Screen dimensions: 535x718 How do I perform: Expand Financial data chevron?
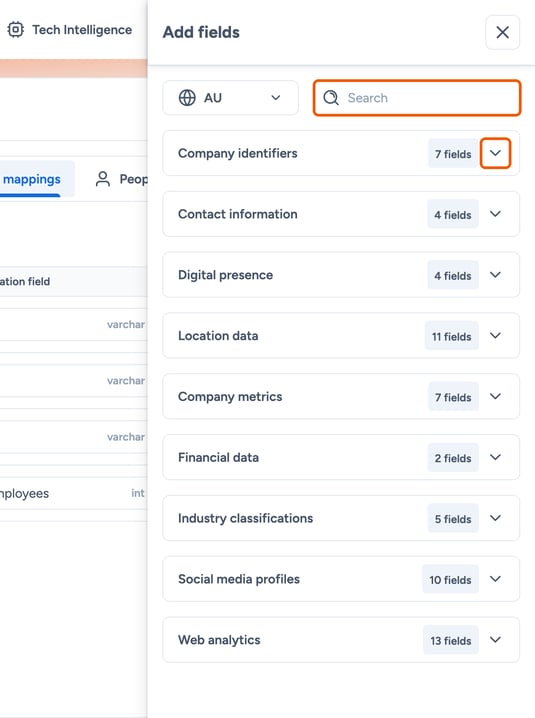point(495,457)
